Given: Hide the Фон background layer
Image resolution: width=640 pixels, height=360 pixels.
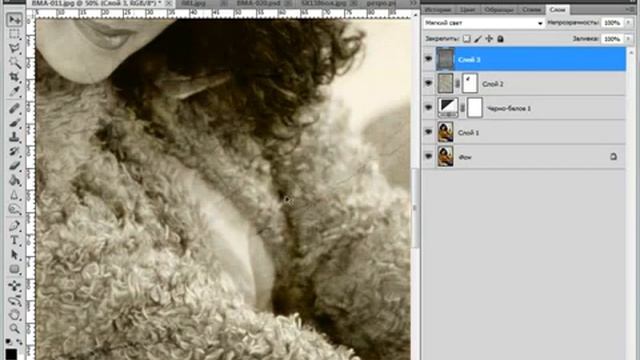Looking at the screenshot, I should (429, 156).
